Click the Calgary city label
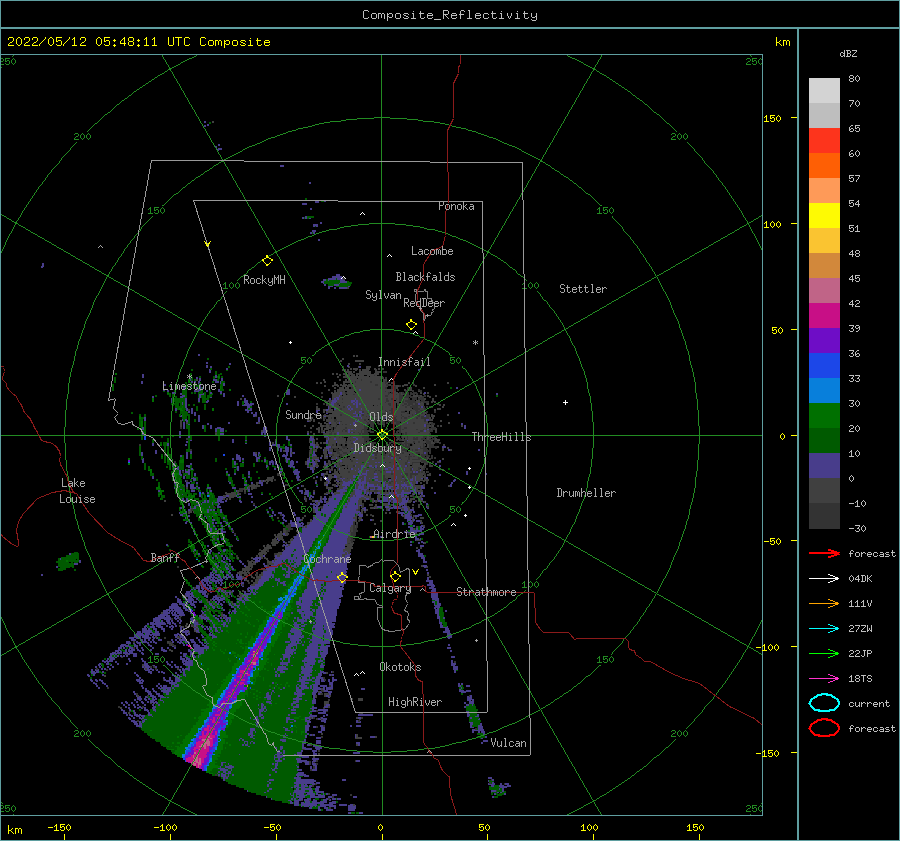 click(x=390, y=588)
